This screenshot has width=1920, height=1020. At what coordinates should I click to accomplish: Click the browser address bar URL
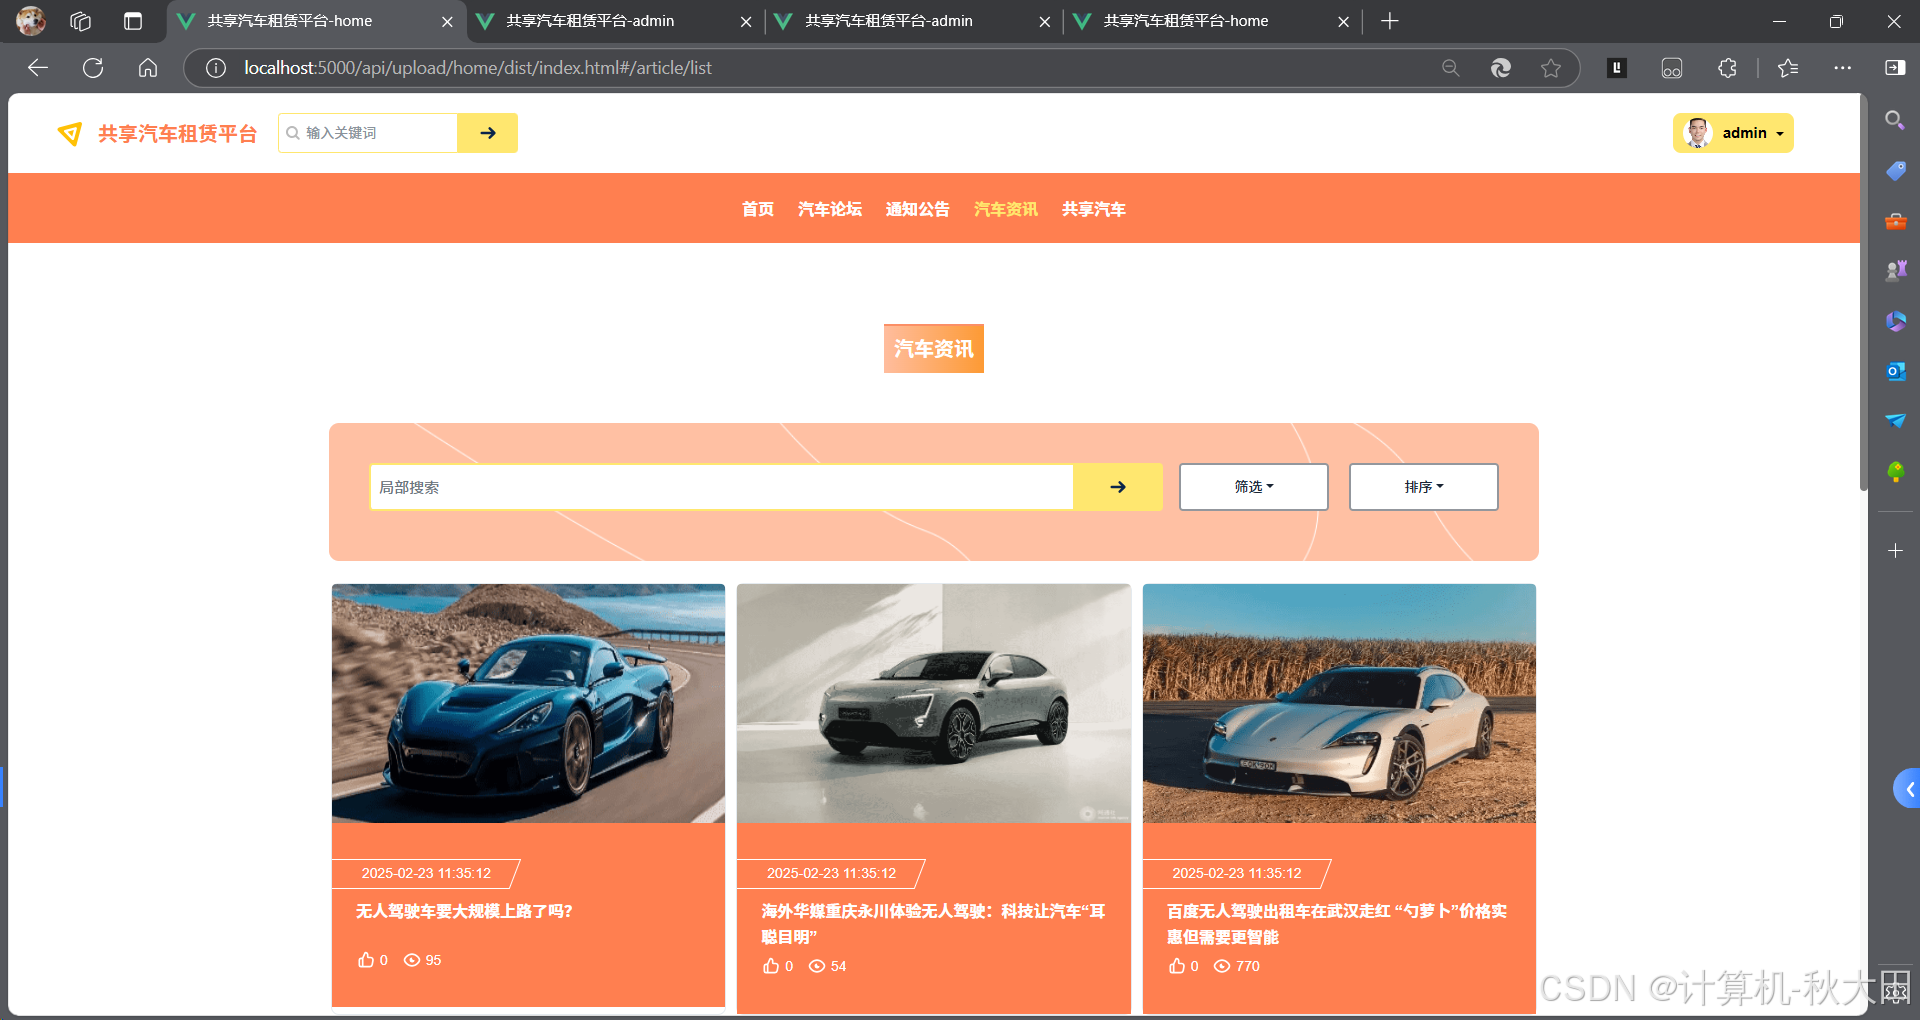(478, 68)
